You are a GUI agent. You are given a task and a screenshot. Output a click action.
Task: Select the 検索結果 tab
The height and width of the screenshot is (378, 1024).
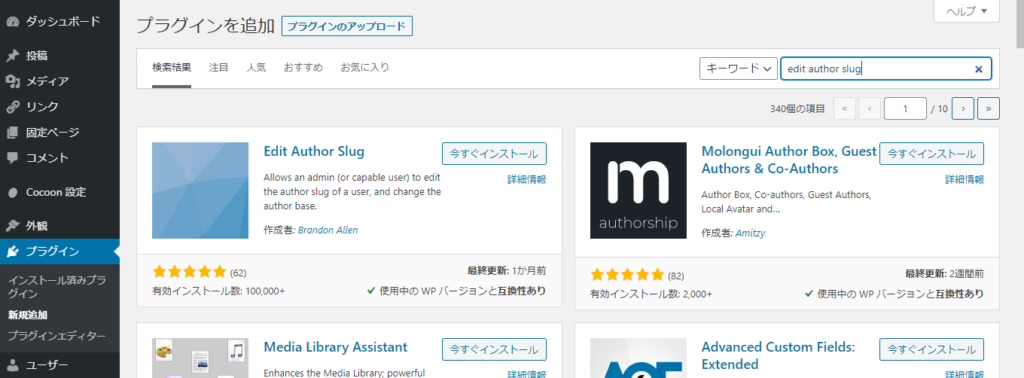tap(172, 67)
